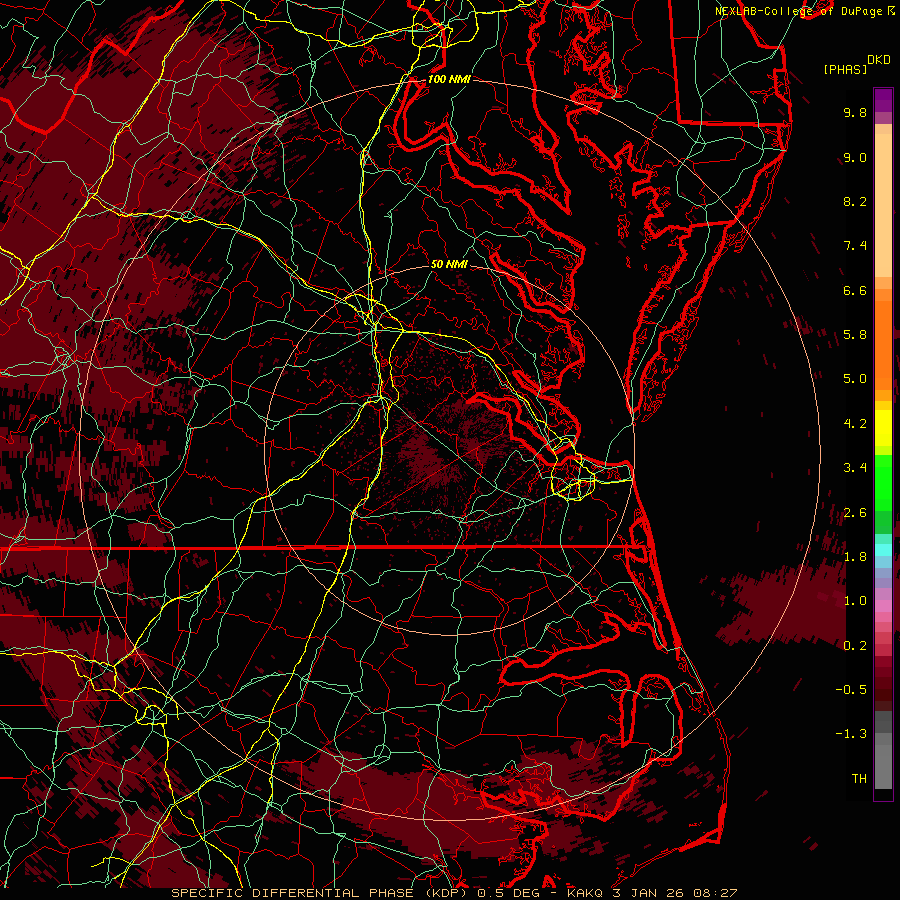
Task: Pick the cyan swatch beside 1.8
Action: [x=883, y=550]
